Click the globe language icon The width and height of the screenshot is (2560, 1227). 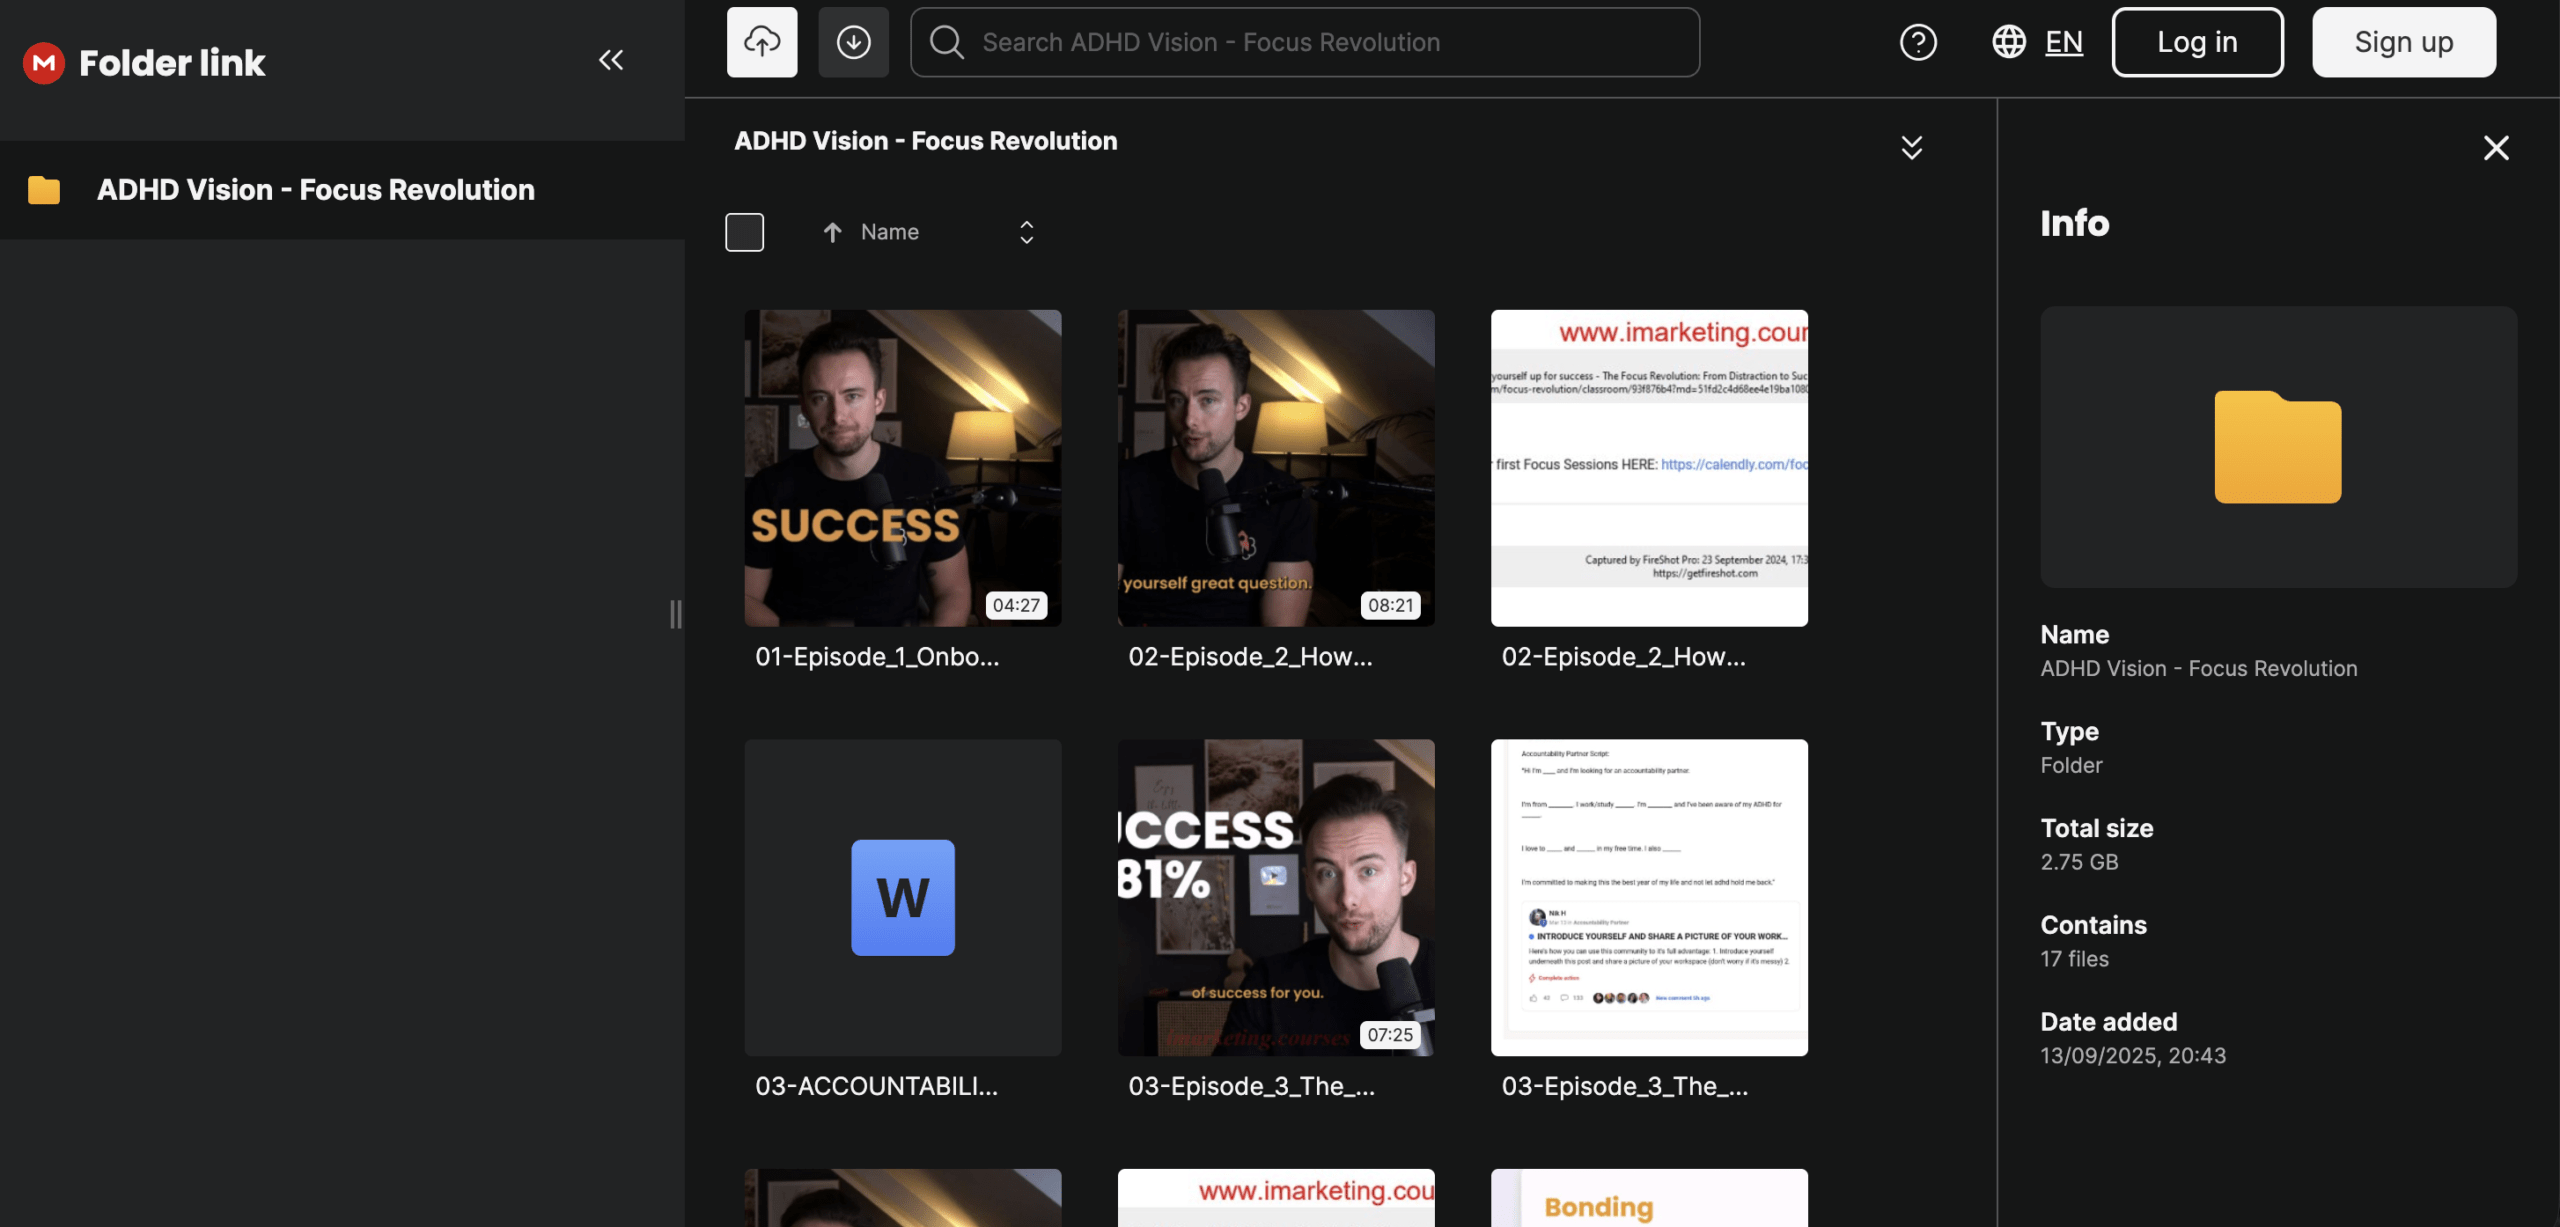(x=2008, y=42)
